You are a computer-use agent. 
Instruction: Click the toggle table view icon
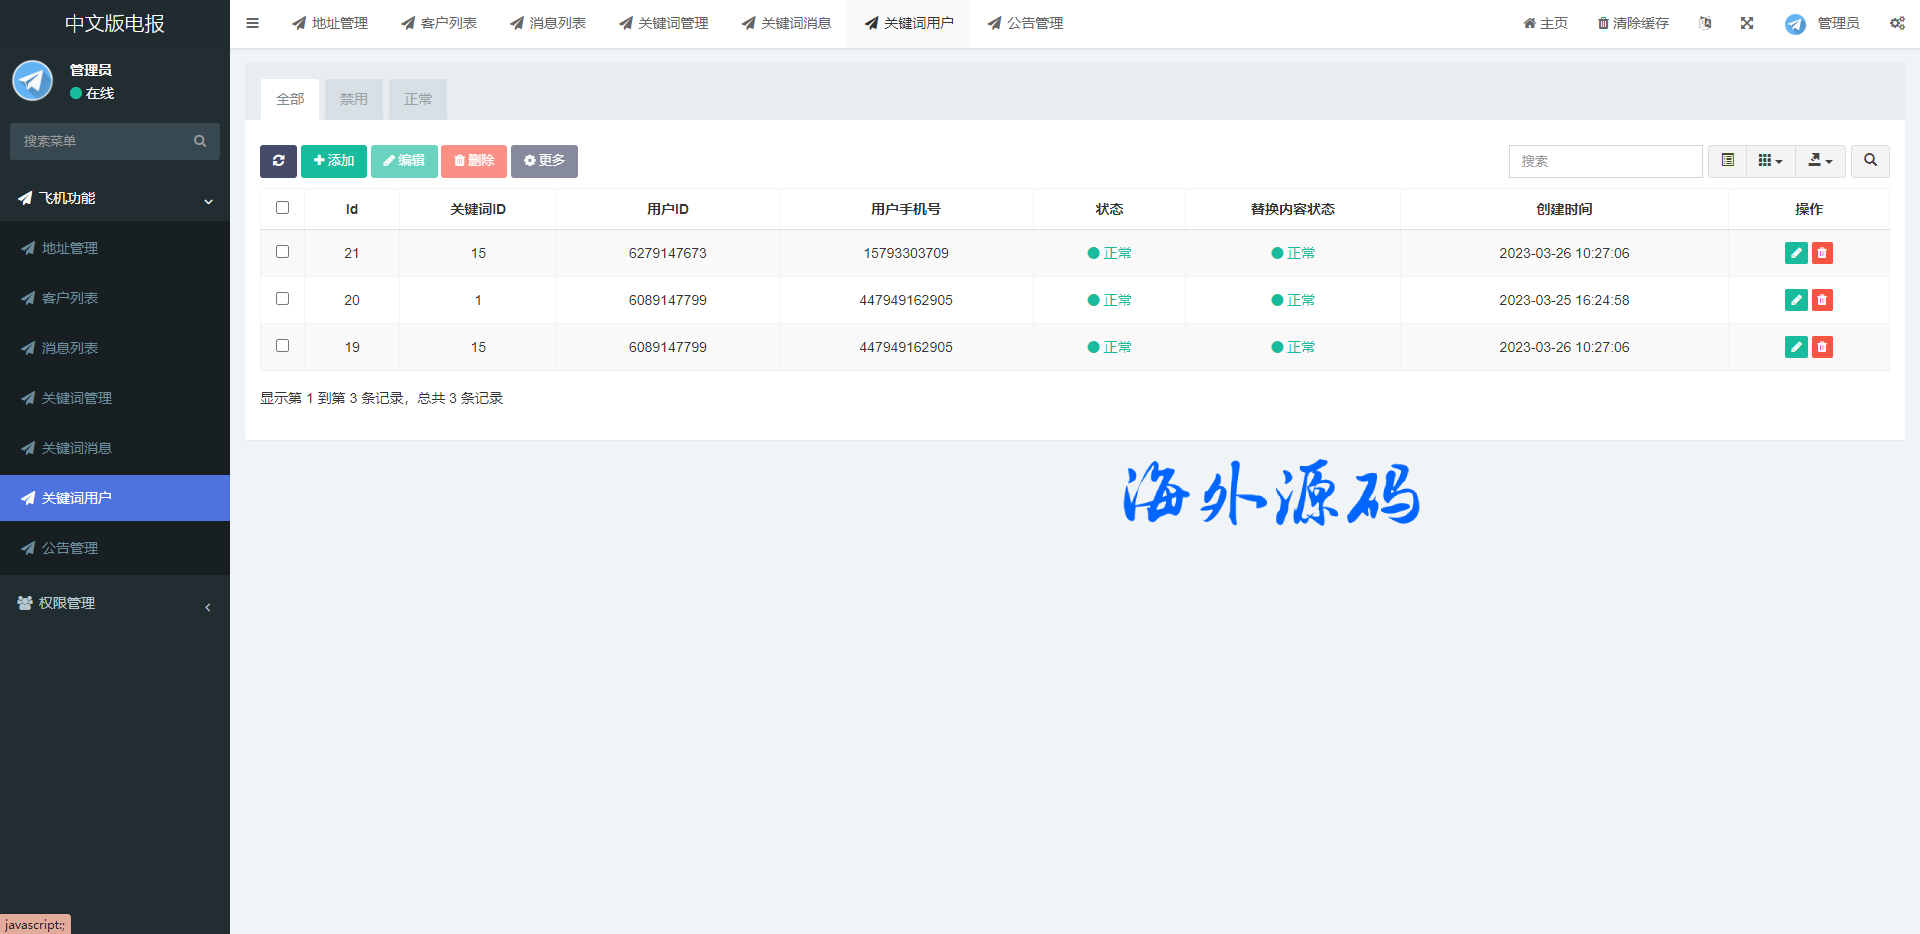coord(1727,161)
